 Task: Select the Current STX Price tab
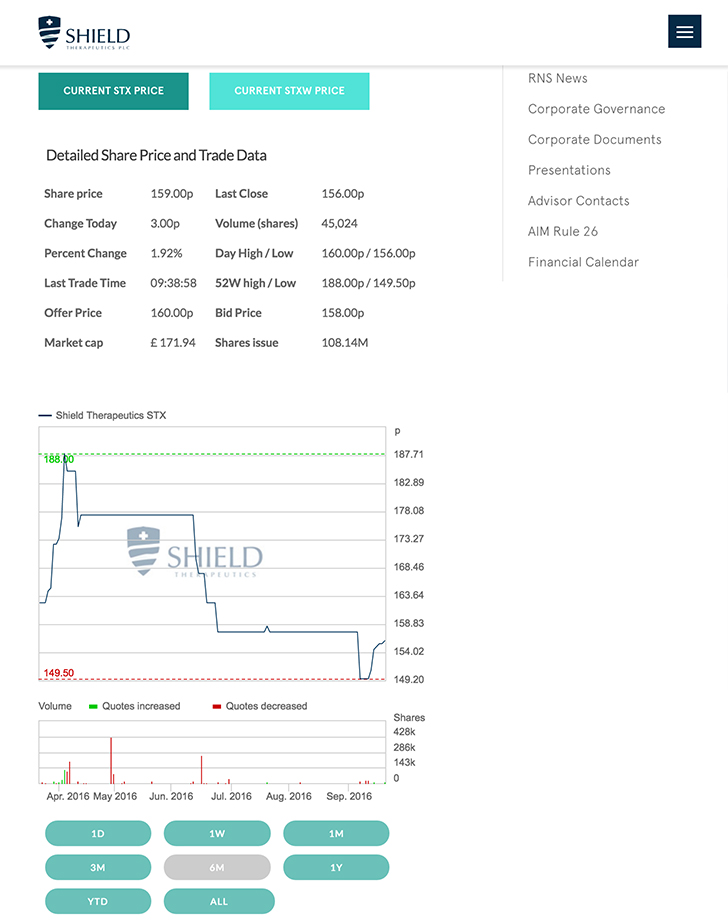point(113,91)
